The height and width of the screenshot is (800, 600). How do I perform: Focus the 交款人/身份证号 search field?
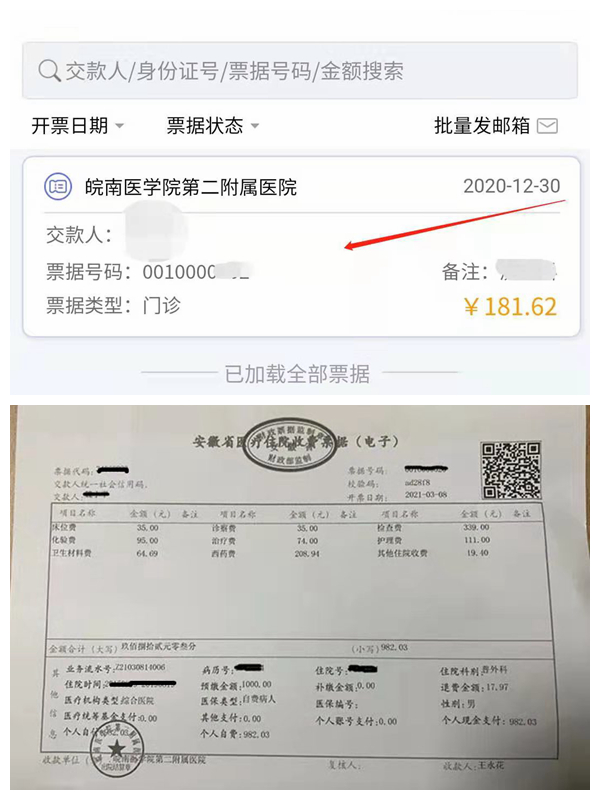(300, 70)
